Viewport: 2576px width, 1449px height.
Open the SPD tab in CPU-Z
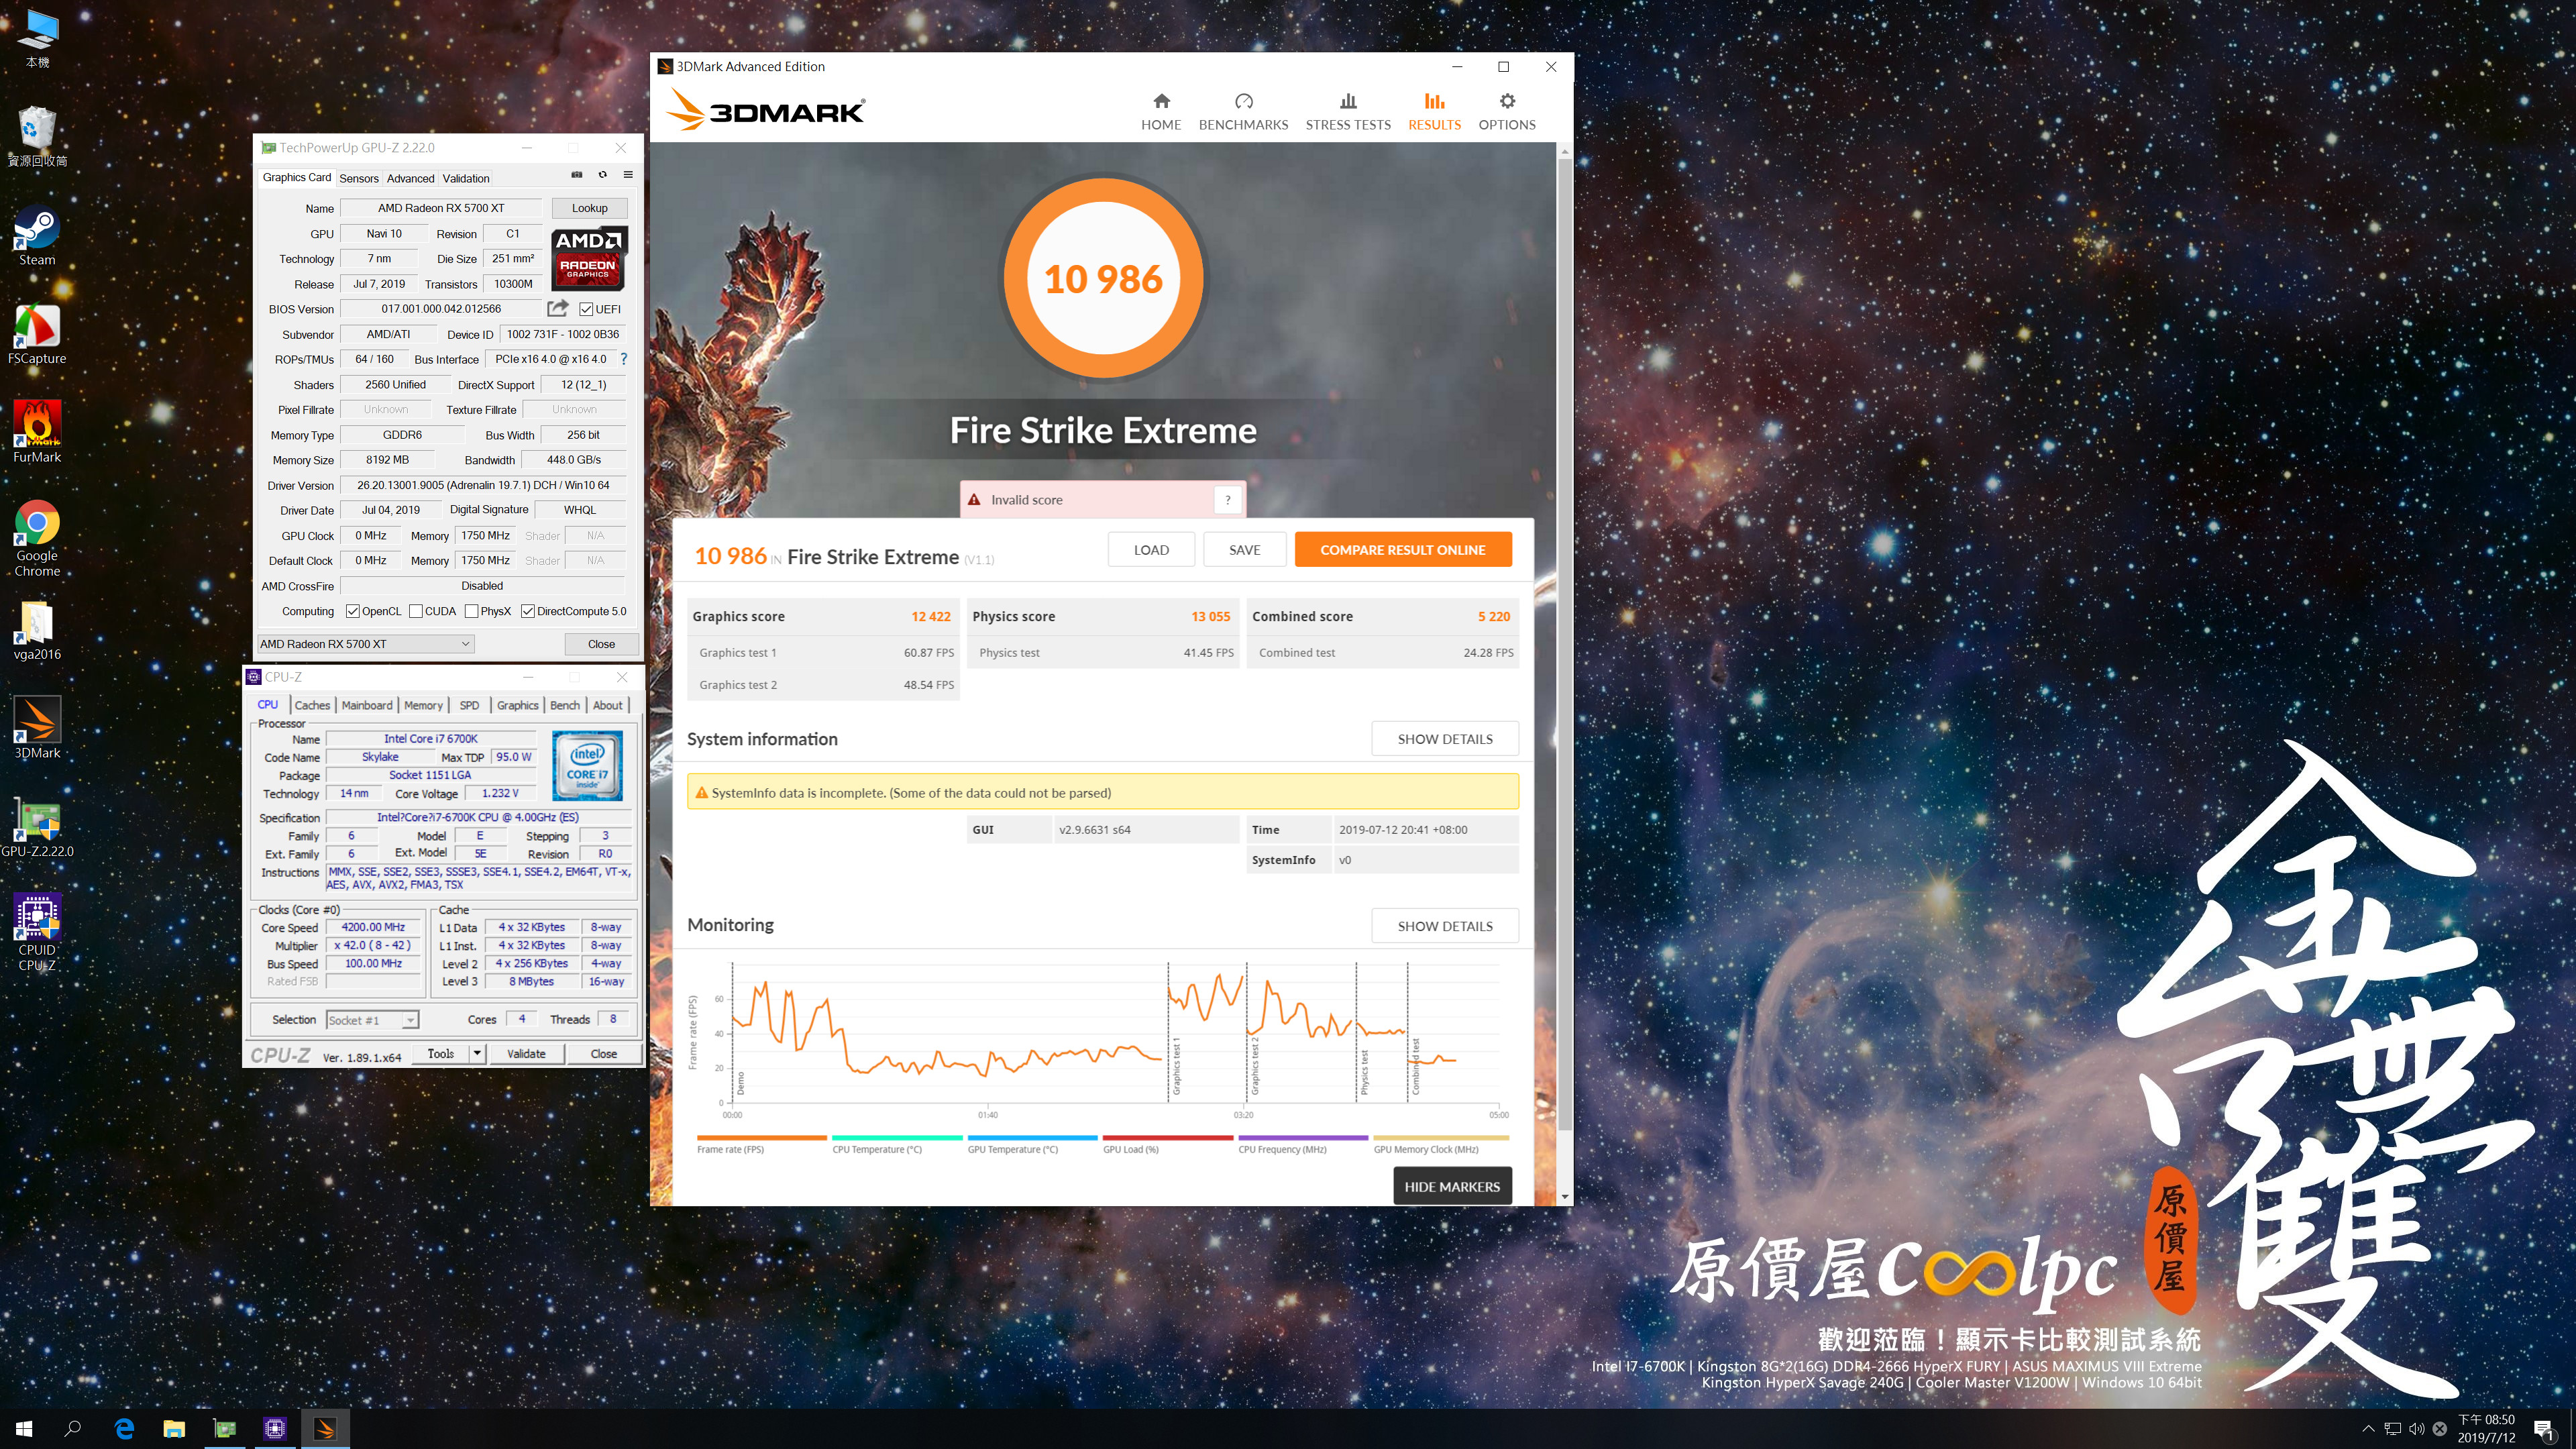469,705
